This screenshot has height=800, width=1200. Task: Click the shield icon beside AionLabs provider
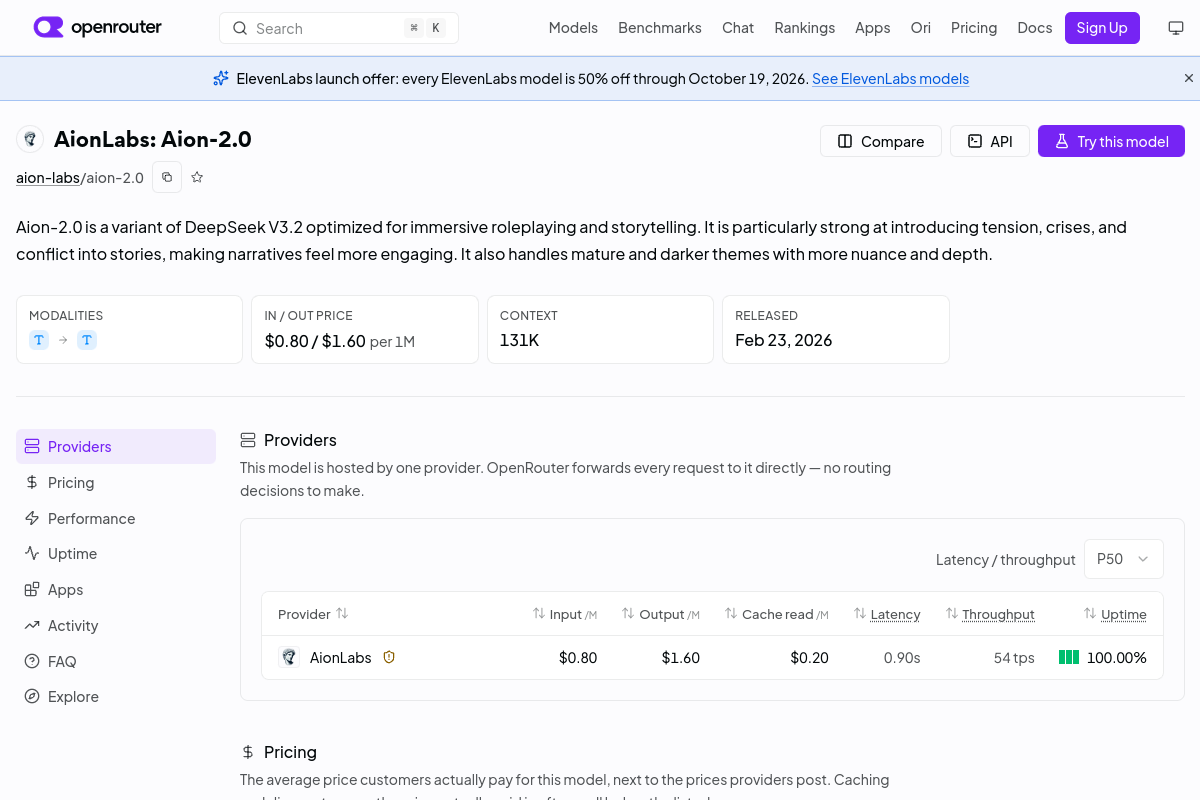(389, 657)
